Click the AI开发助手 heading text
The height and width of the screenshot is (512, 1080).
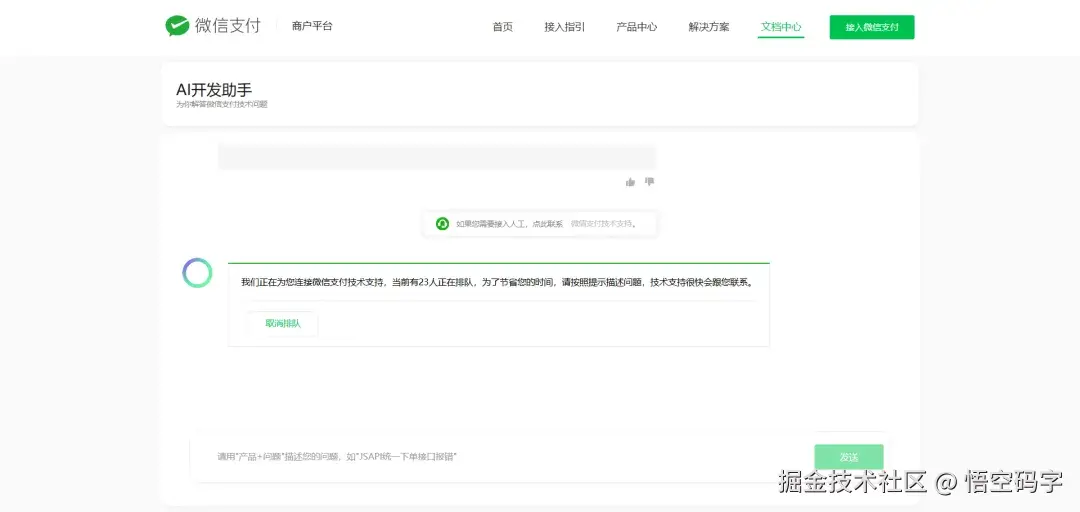pyautogui.click(x=214, y=90)
